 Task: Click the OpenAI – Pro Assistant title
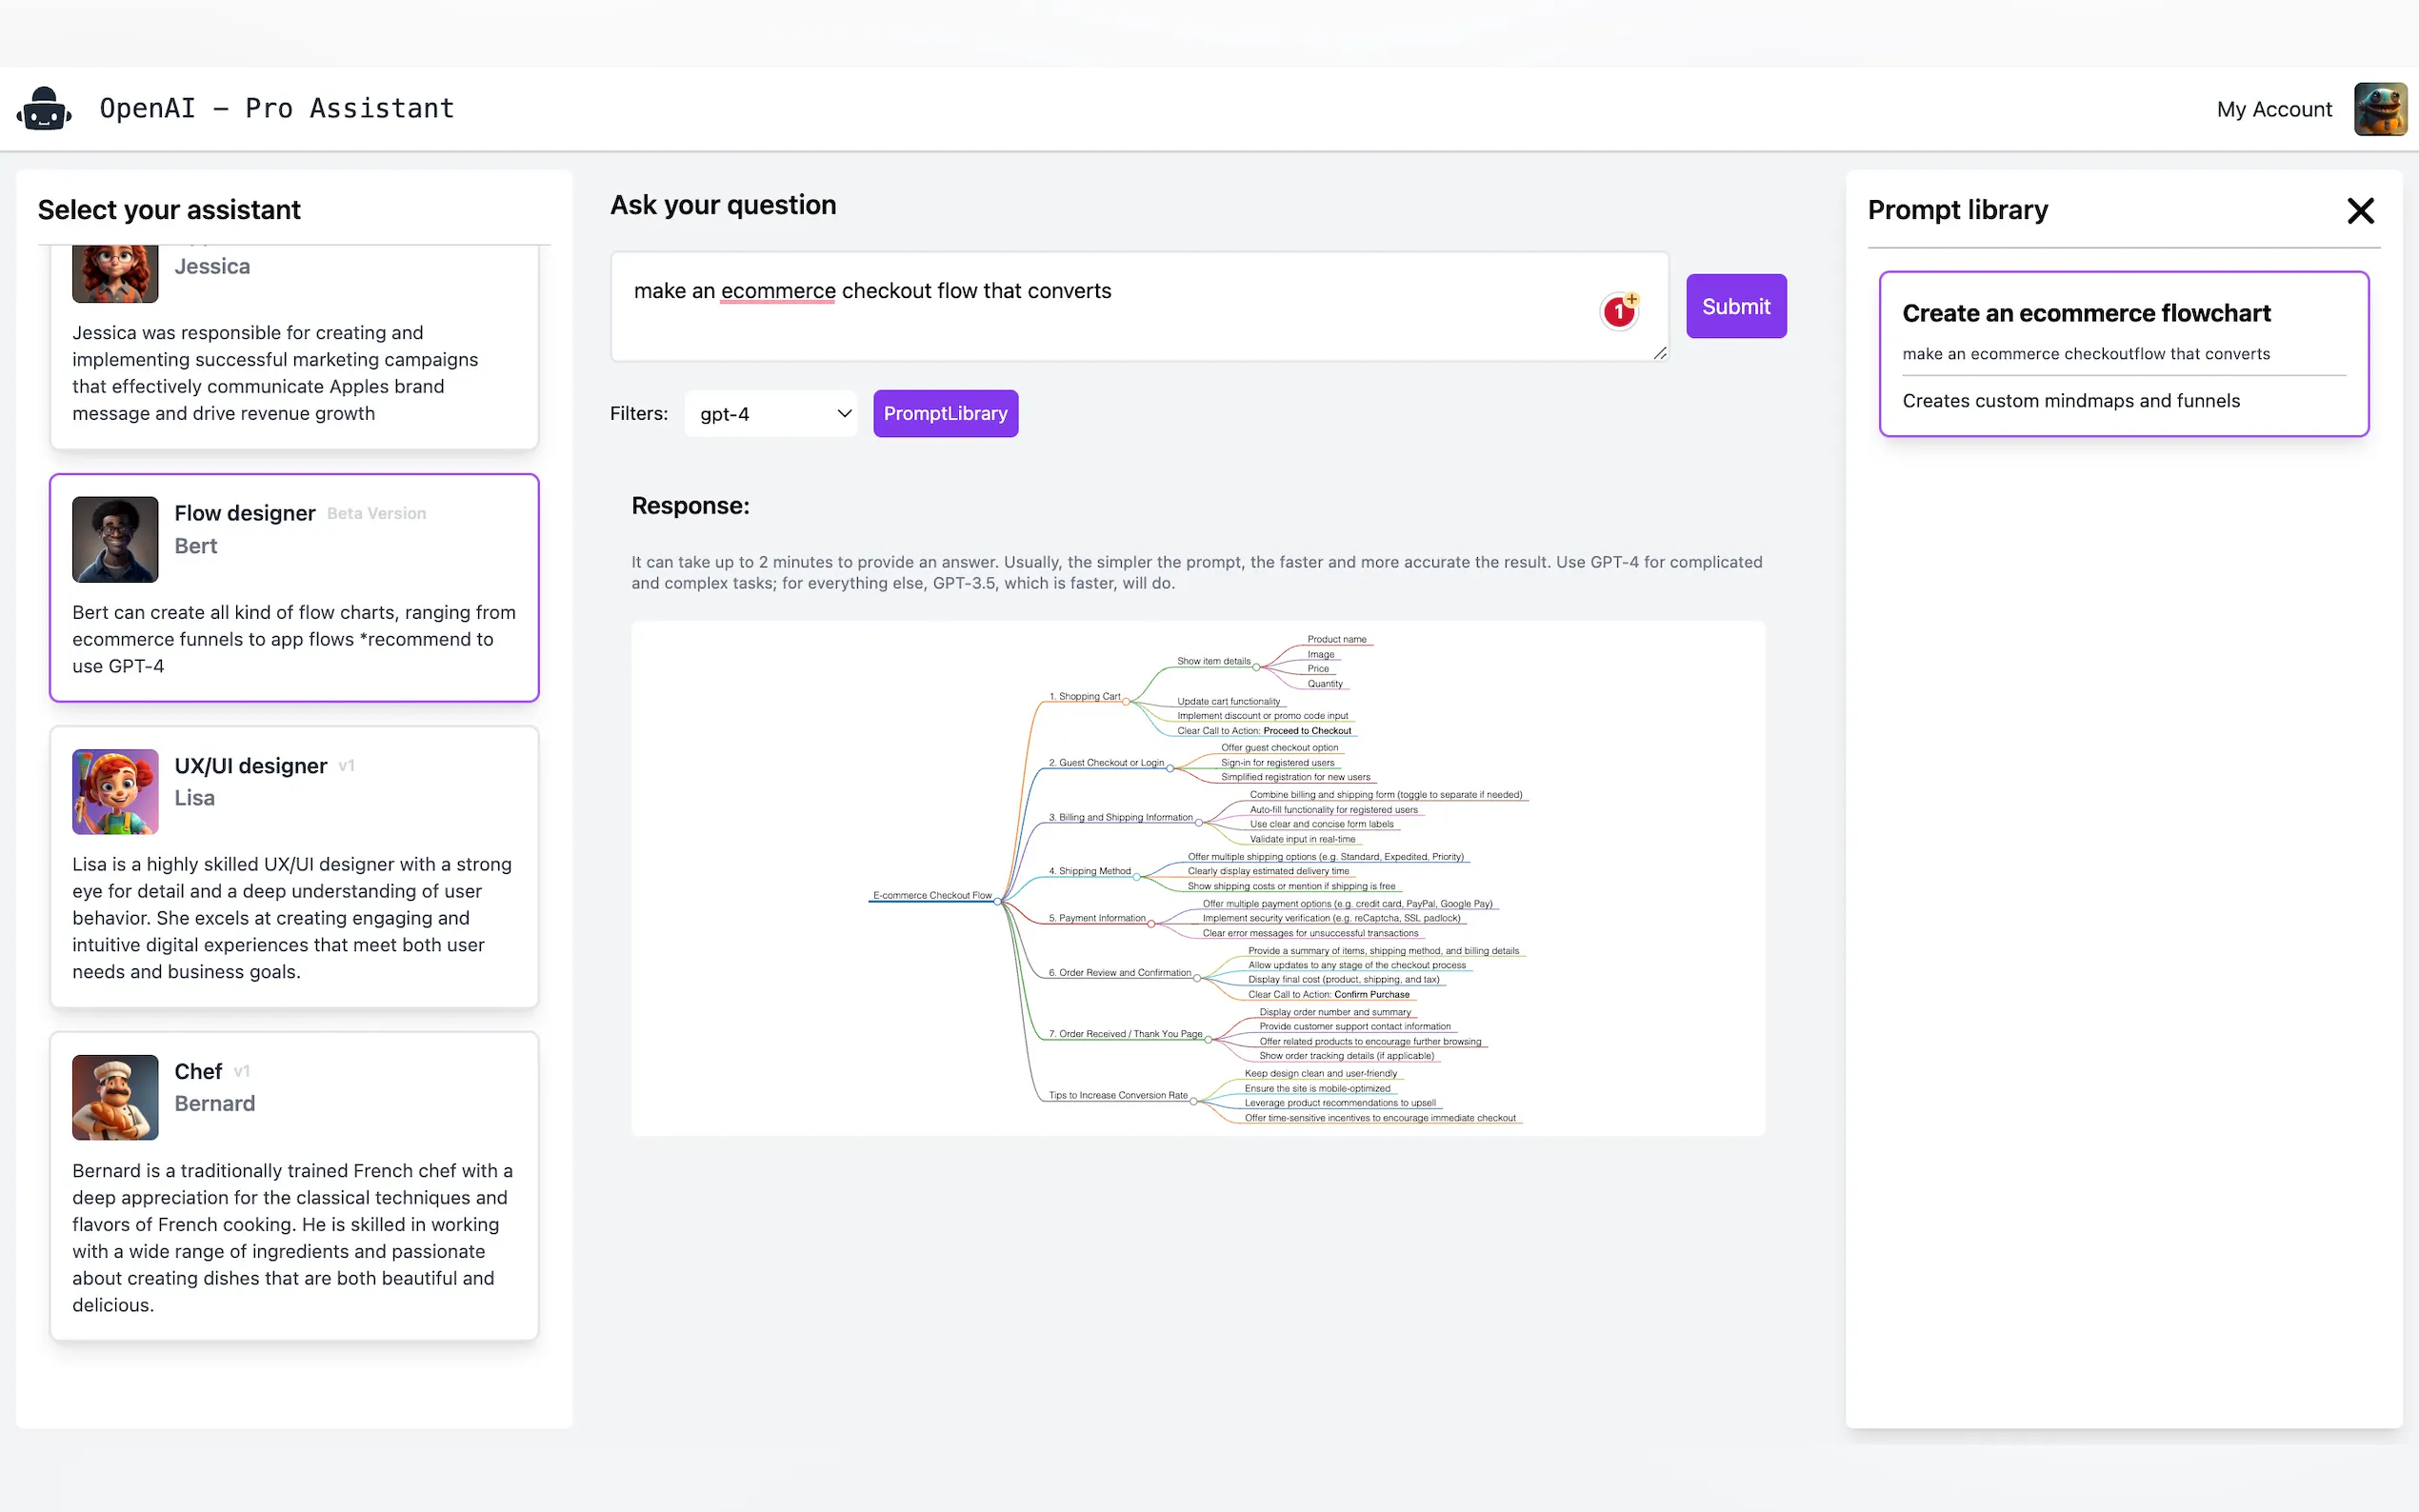click(x=277, y=109)
